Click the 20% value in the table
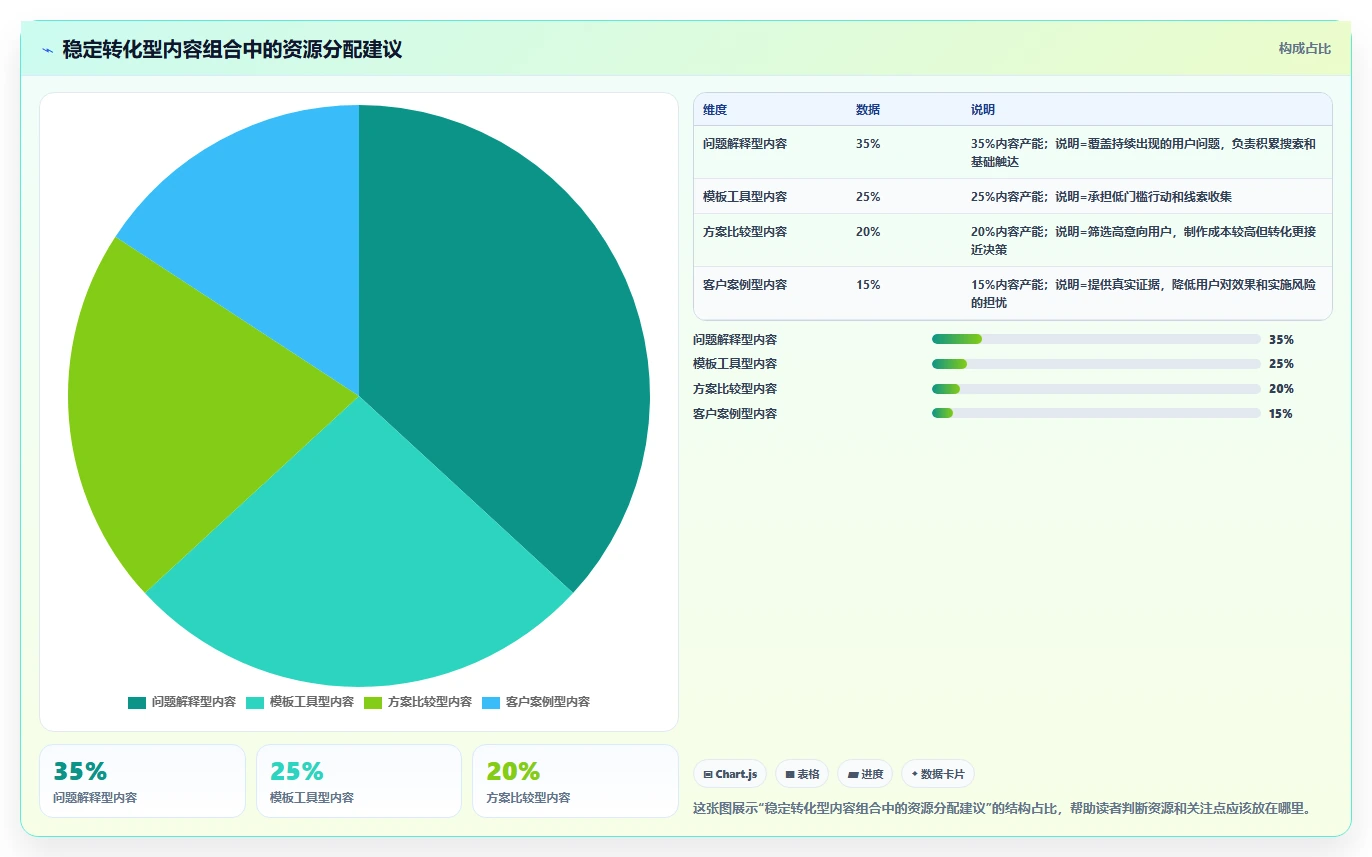The width and height of the screenshot is (1372, 857). point(868,232)
